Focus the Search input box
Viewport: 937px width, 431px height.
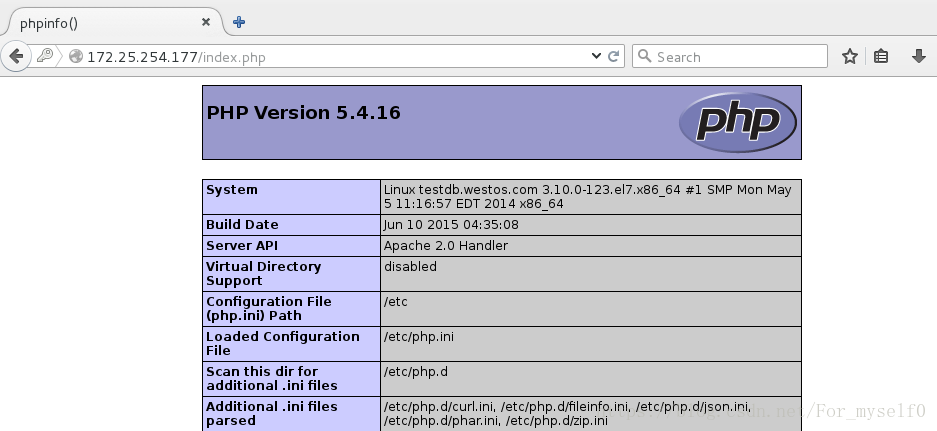pyautogui.click(x=730, y=56)
